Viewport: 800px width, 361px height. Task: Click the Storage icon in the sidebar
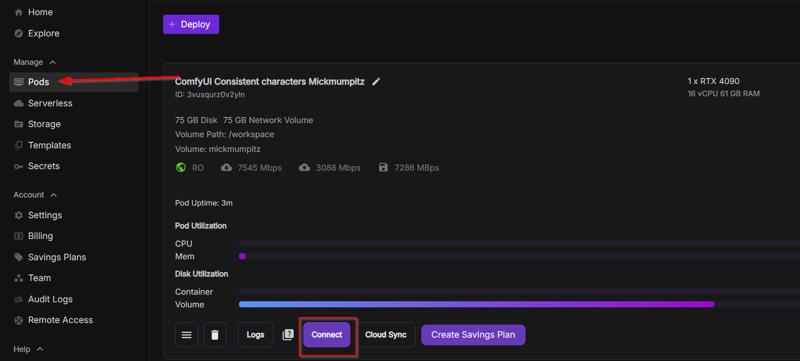click(19, 124)
